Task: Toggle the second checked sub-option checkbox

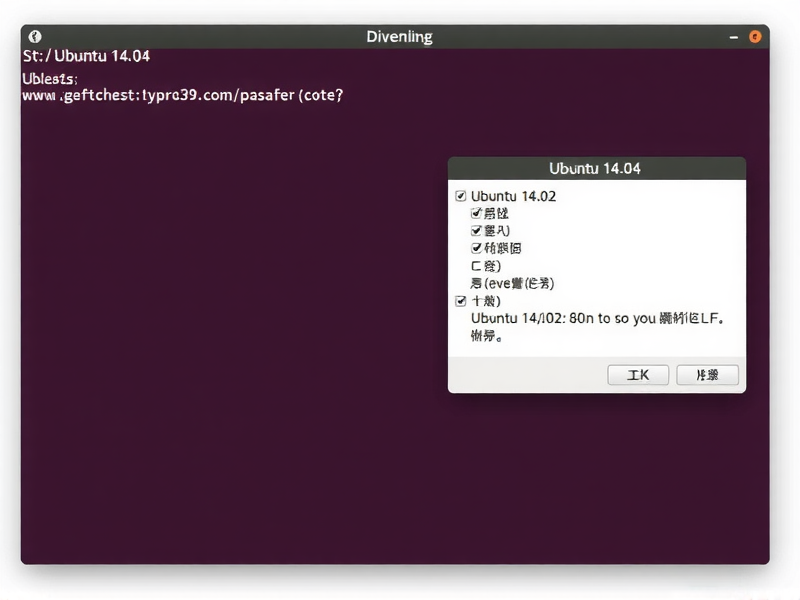Action: [477, 230]
